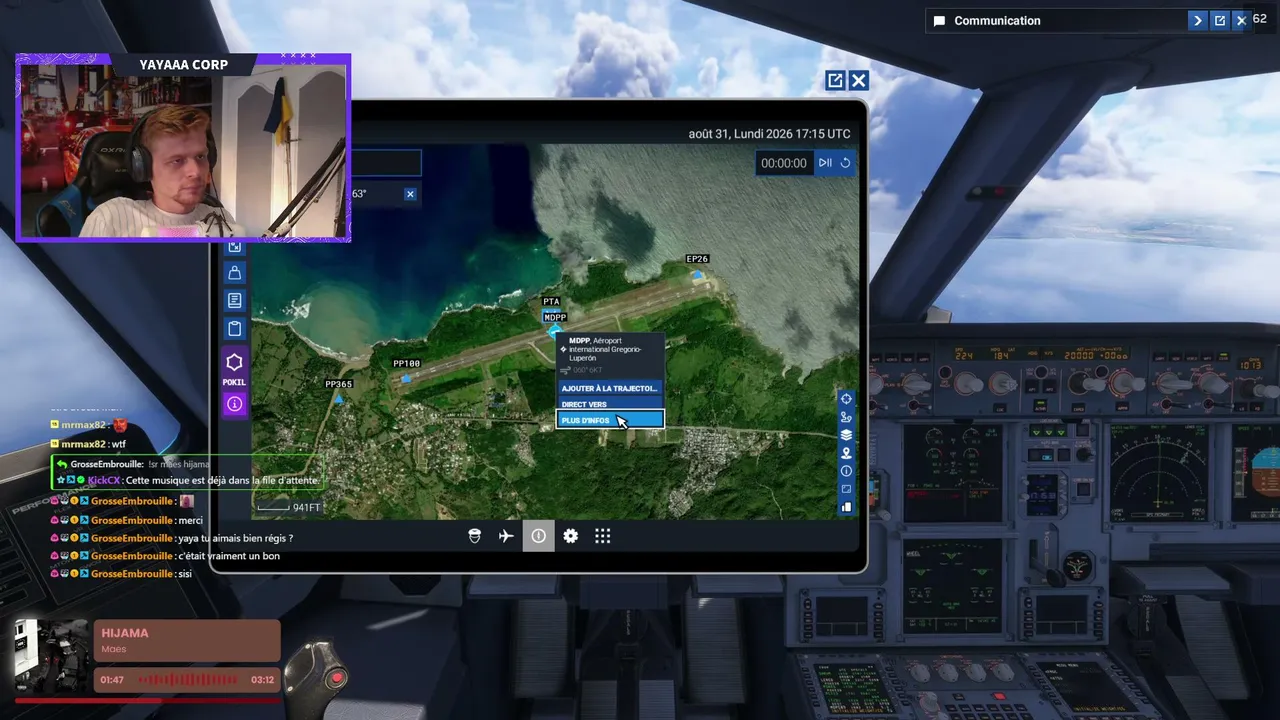Click the YAYAAA CORP webcam title

pos(183,65)
